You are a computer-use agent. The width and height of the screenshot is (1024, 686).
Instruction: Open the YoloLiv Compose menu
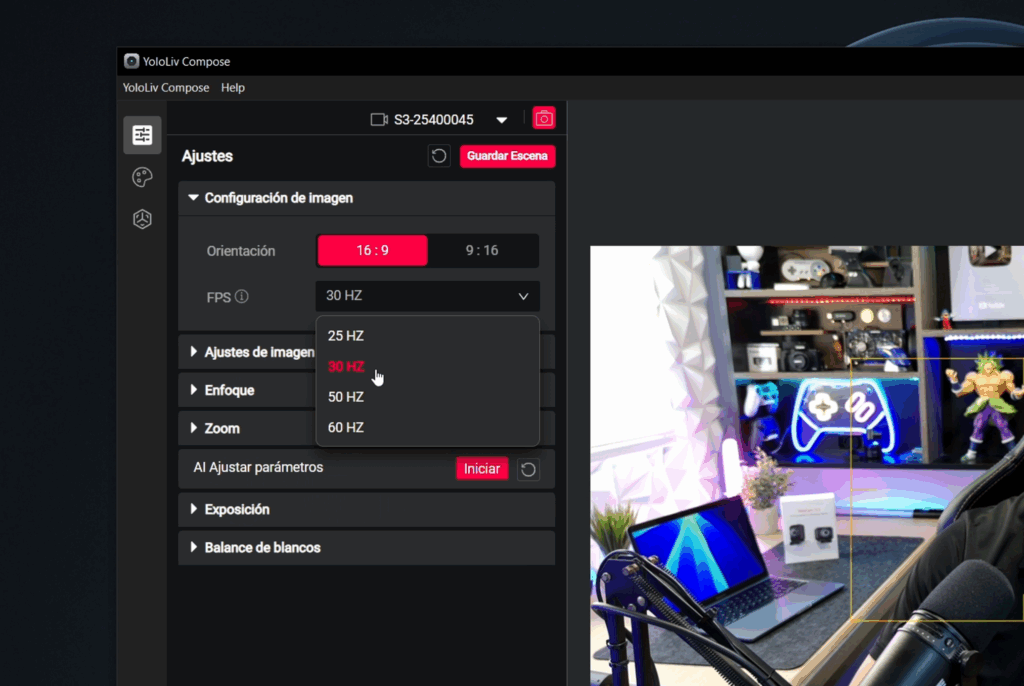166,88
